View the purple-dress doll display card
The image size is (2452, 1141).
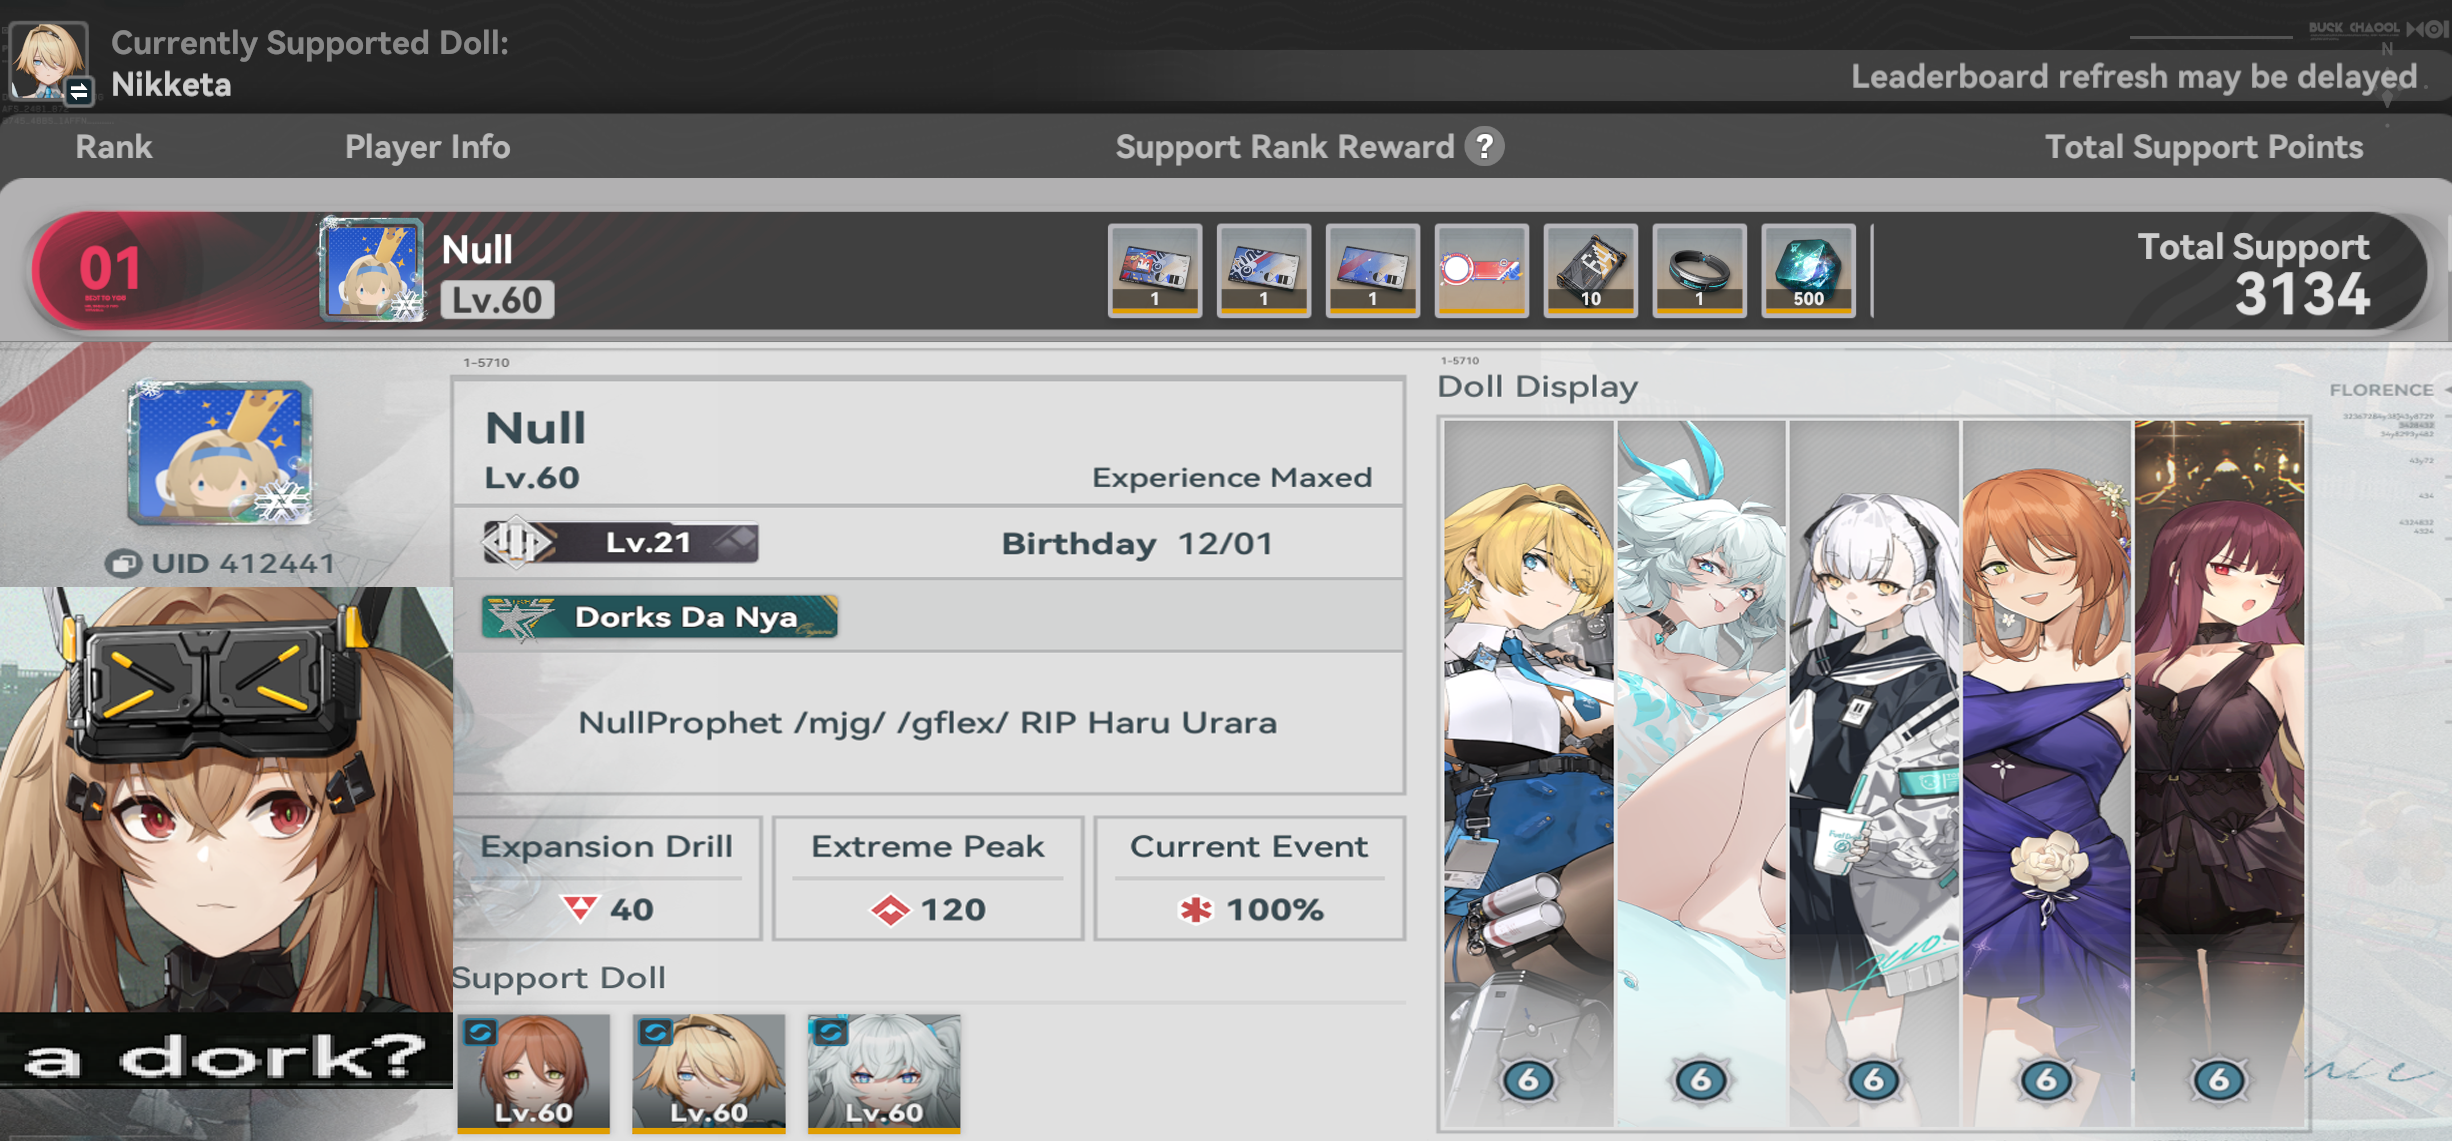pyautogui.click(x=2046, y=773)
